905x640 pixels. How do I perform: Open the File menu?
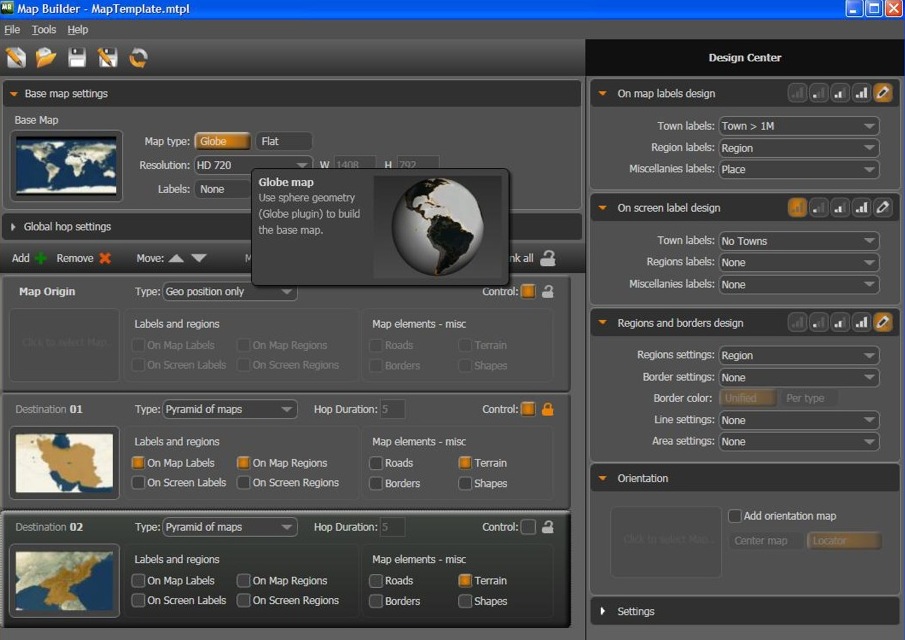coord(12,30)
